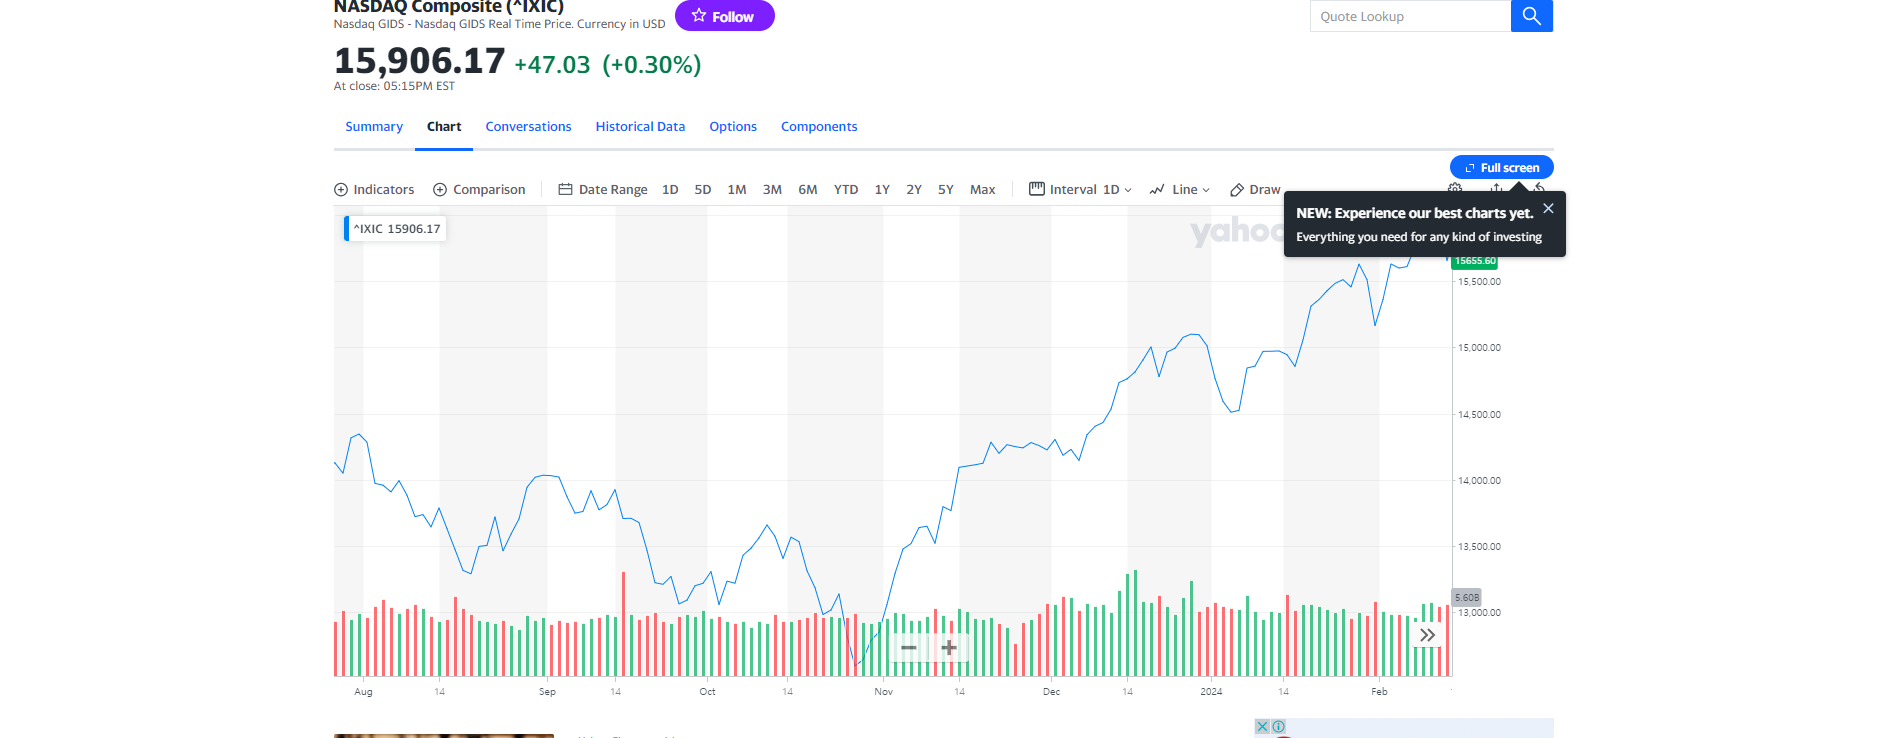
Task: Go to the Options tab
Action: (x=733, y=127)
